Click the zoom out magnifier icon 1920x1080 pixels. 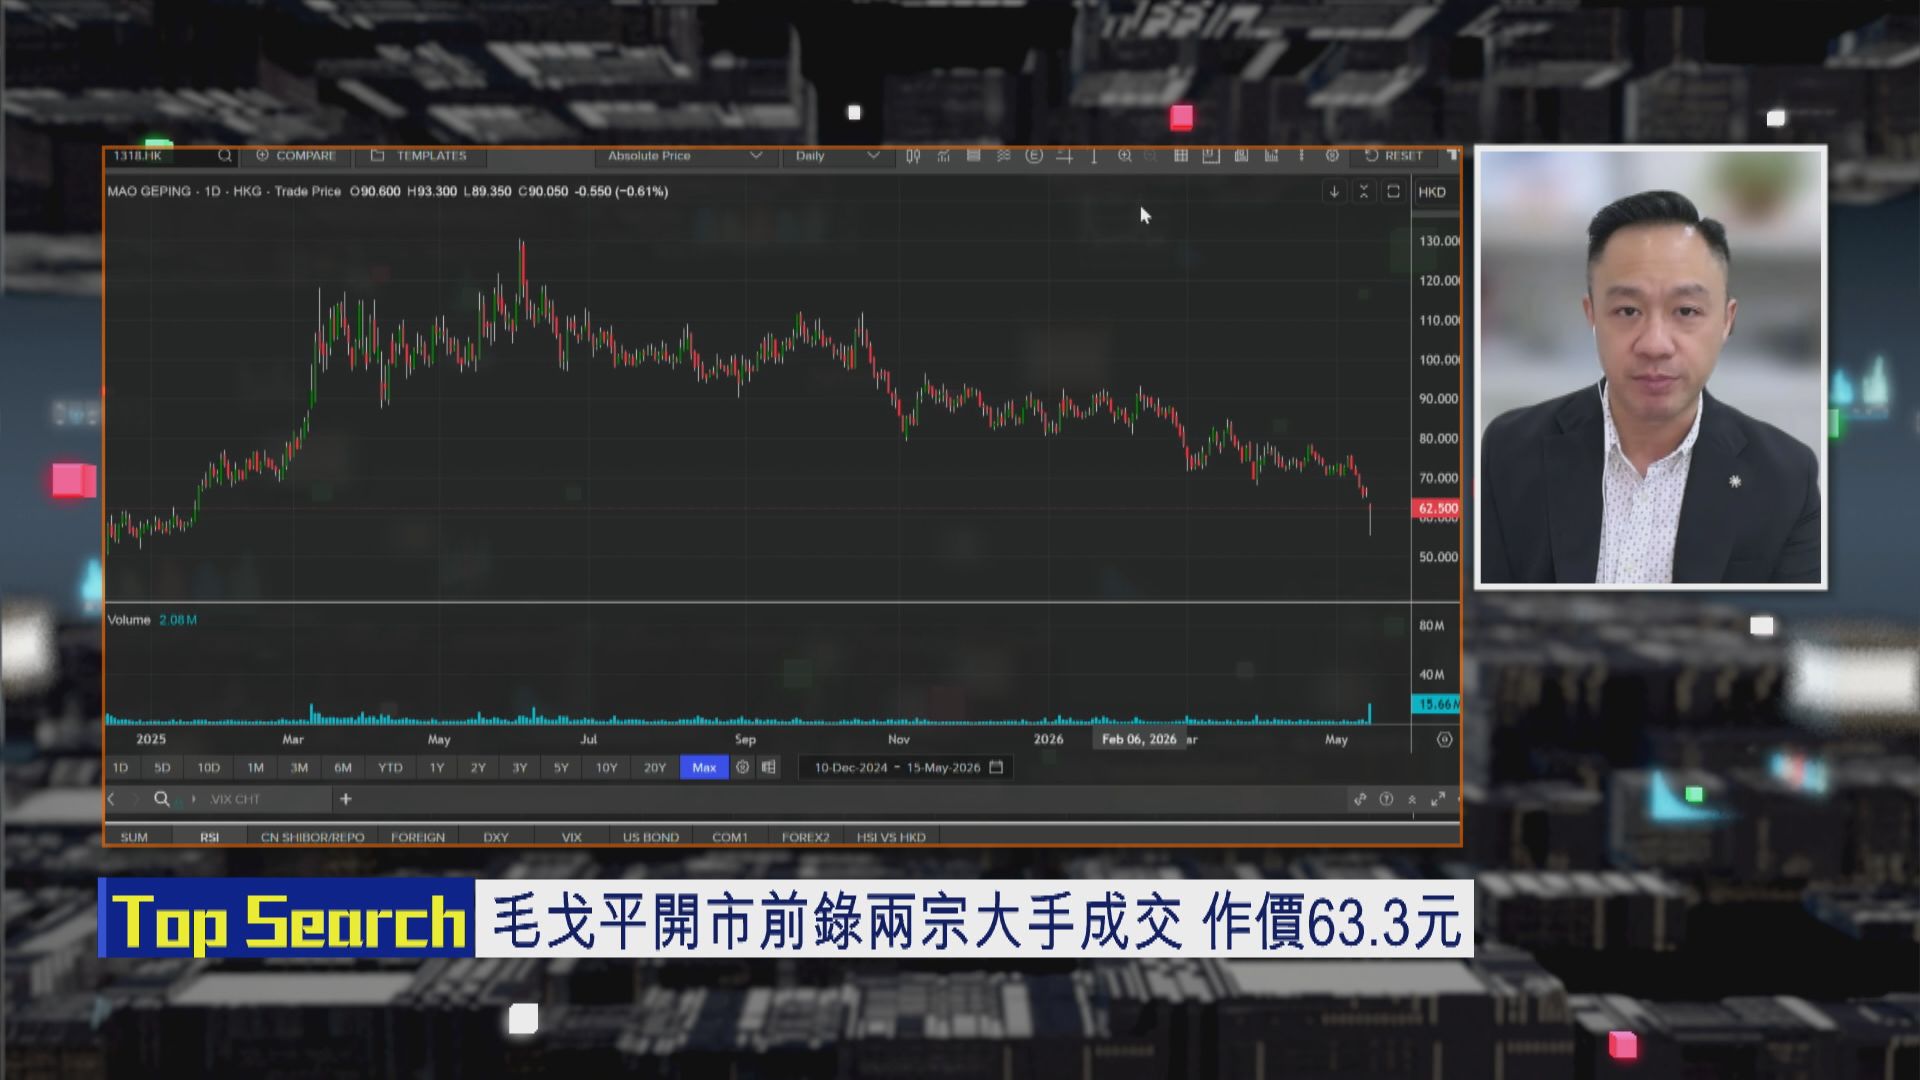pos(1151,156)
